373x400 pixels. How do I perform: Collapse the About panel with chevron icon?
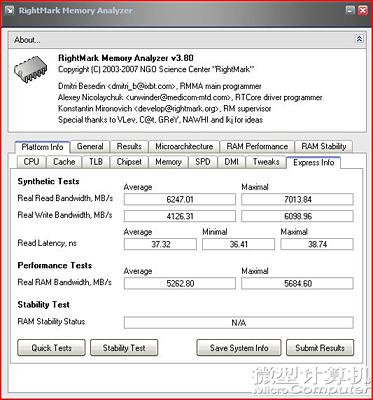click(359, 39)
